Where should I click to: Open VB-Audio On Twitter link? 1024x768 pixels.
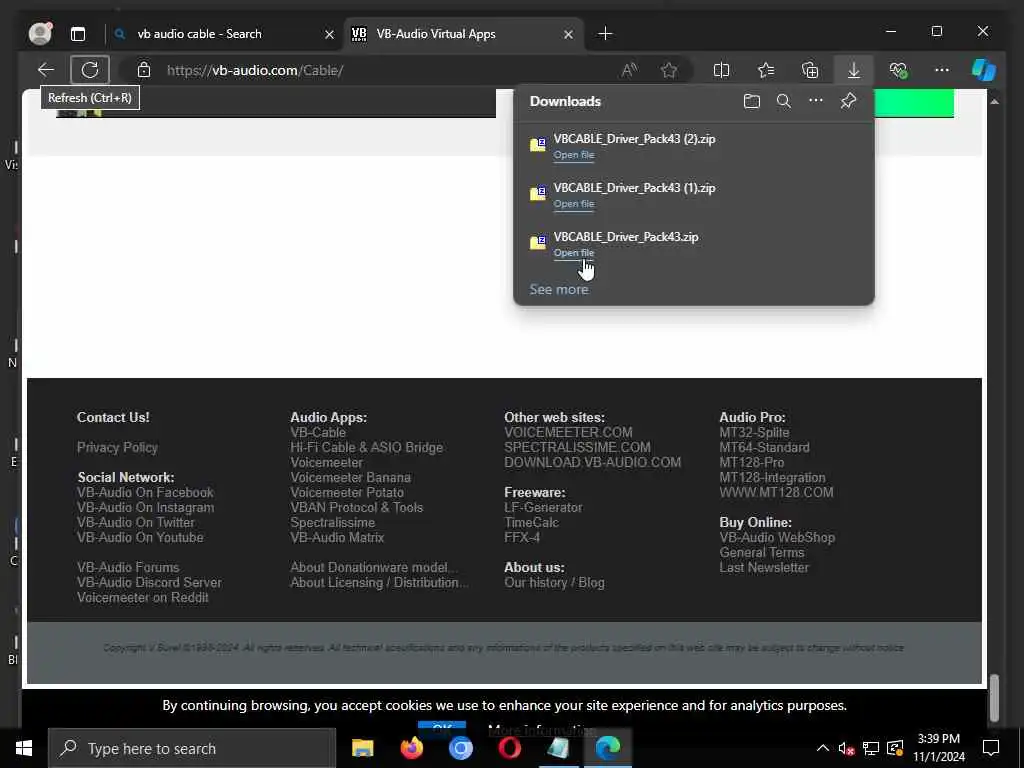(x=135, y=522)
